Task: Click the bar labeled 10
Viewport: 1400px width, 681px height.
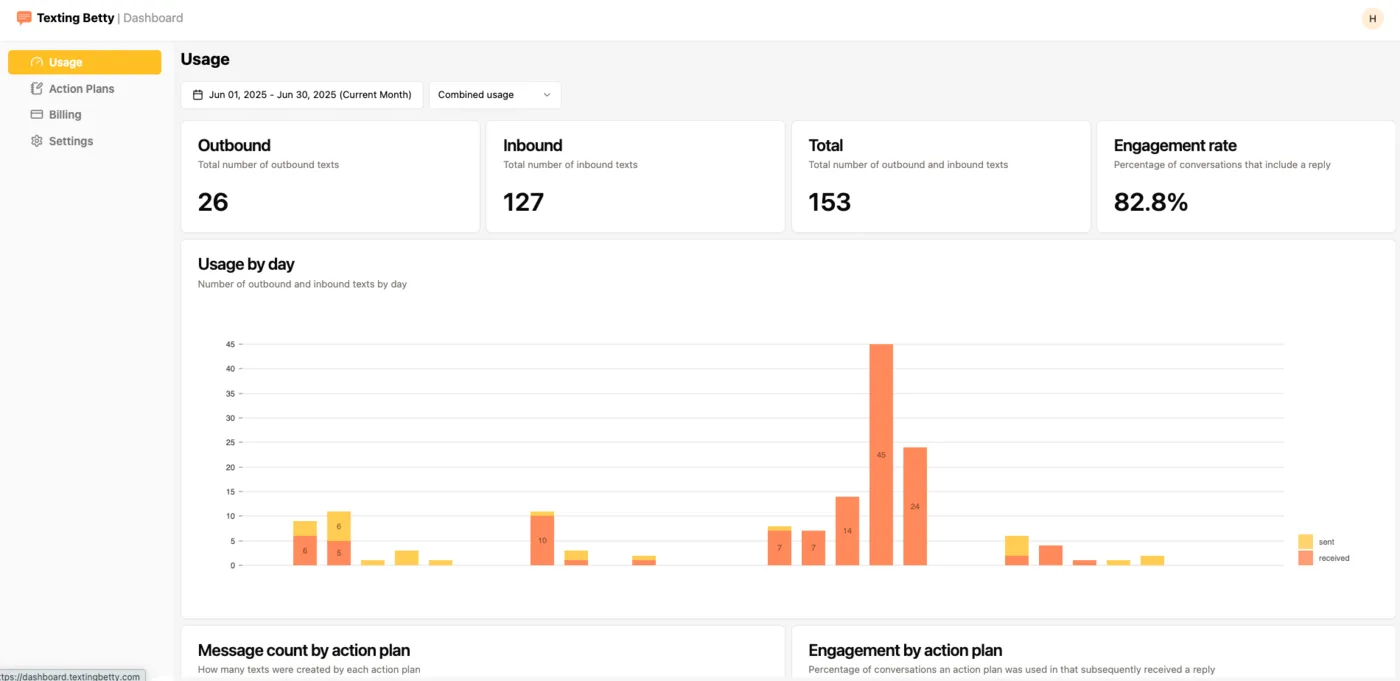Action: pos(542,540)
